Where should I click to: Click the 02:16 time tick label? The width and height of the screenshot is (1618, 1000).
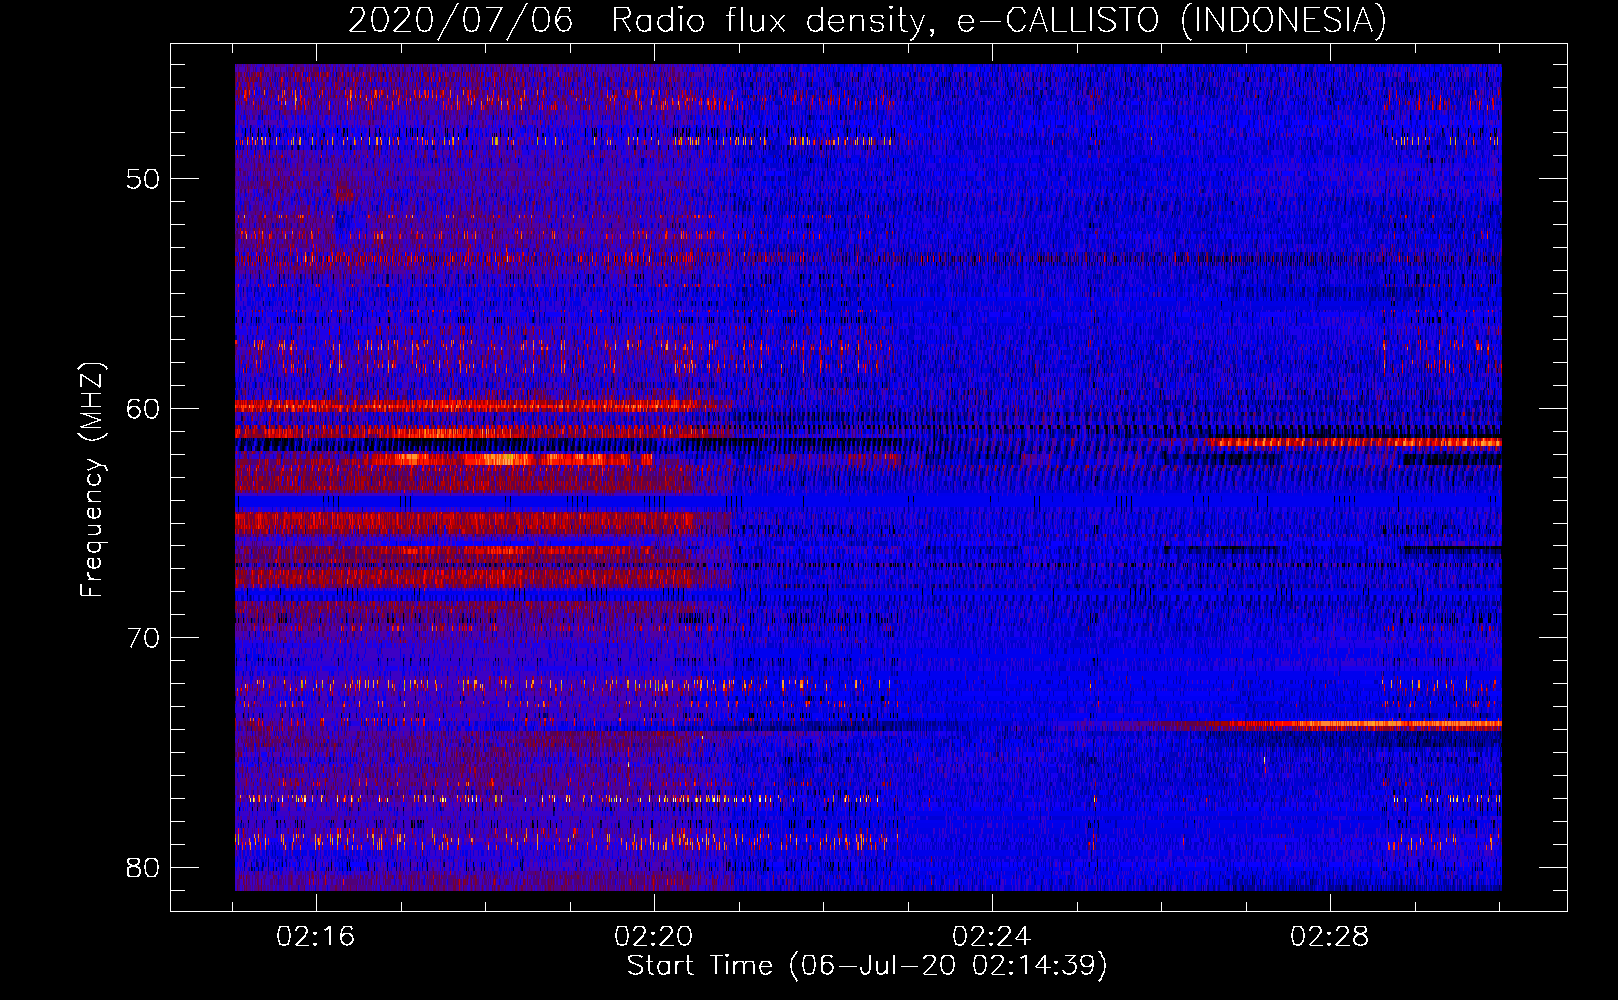pyautogui.click(x=316, y=937)
